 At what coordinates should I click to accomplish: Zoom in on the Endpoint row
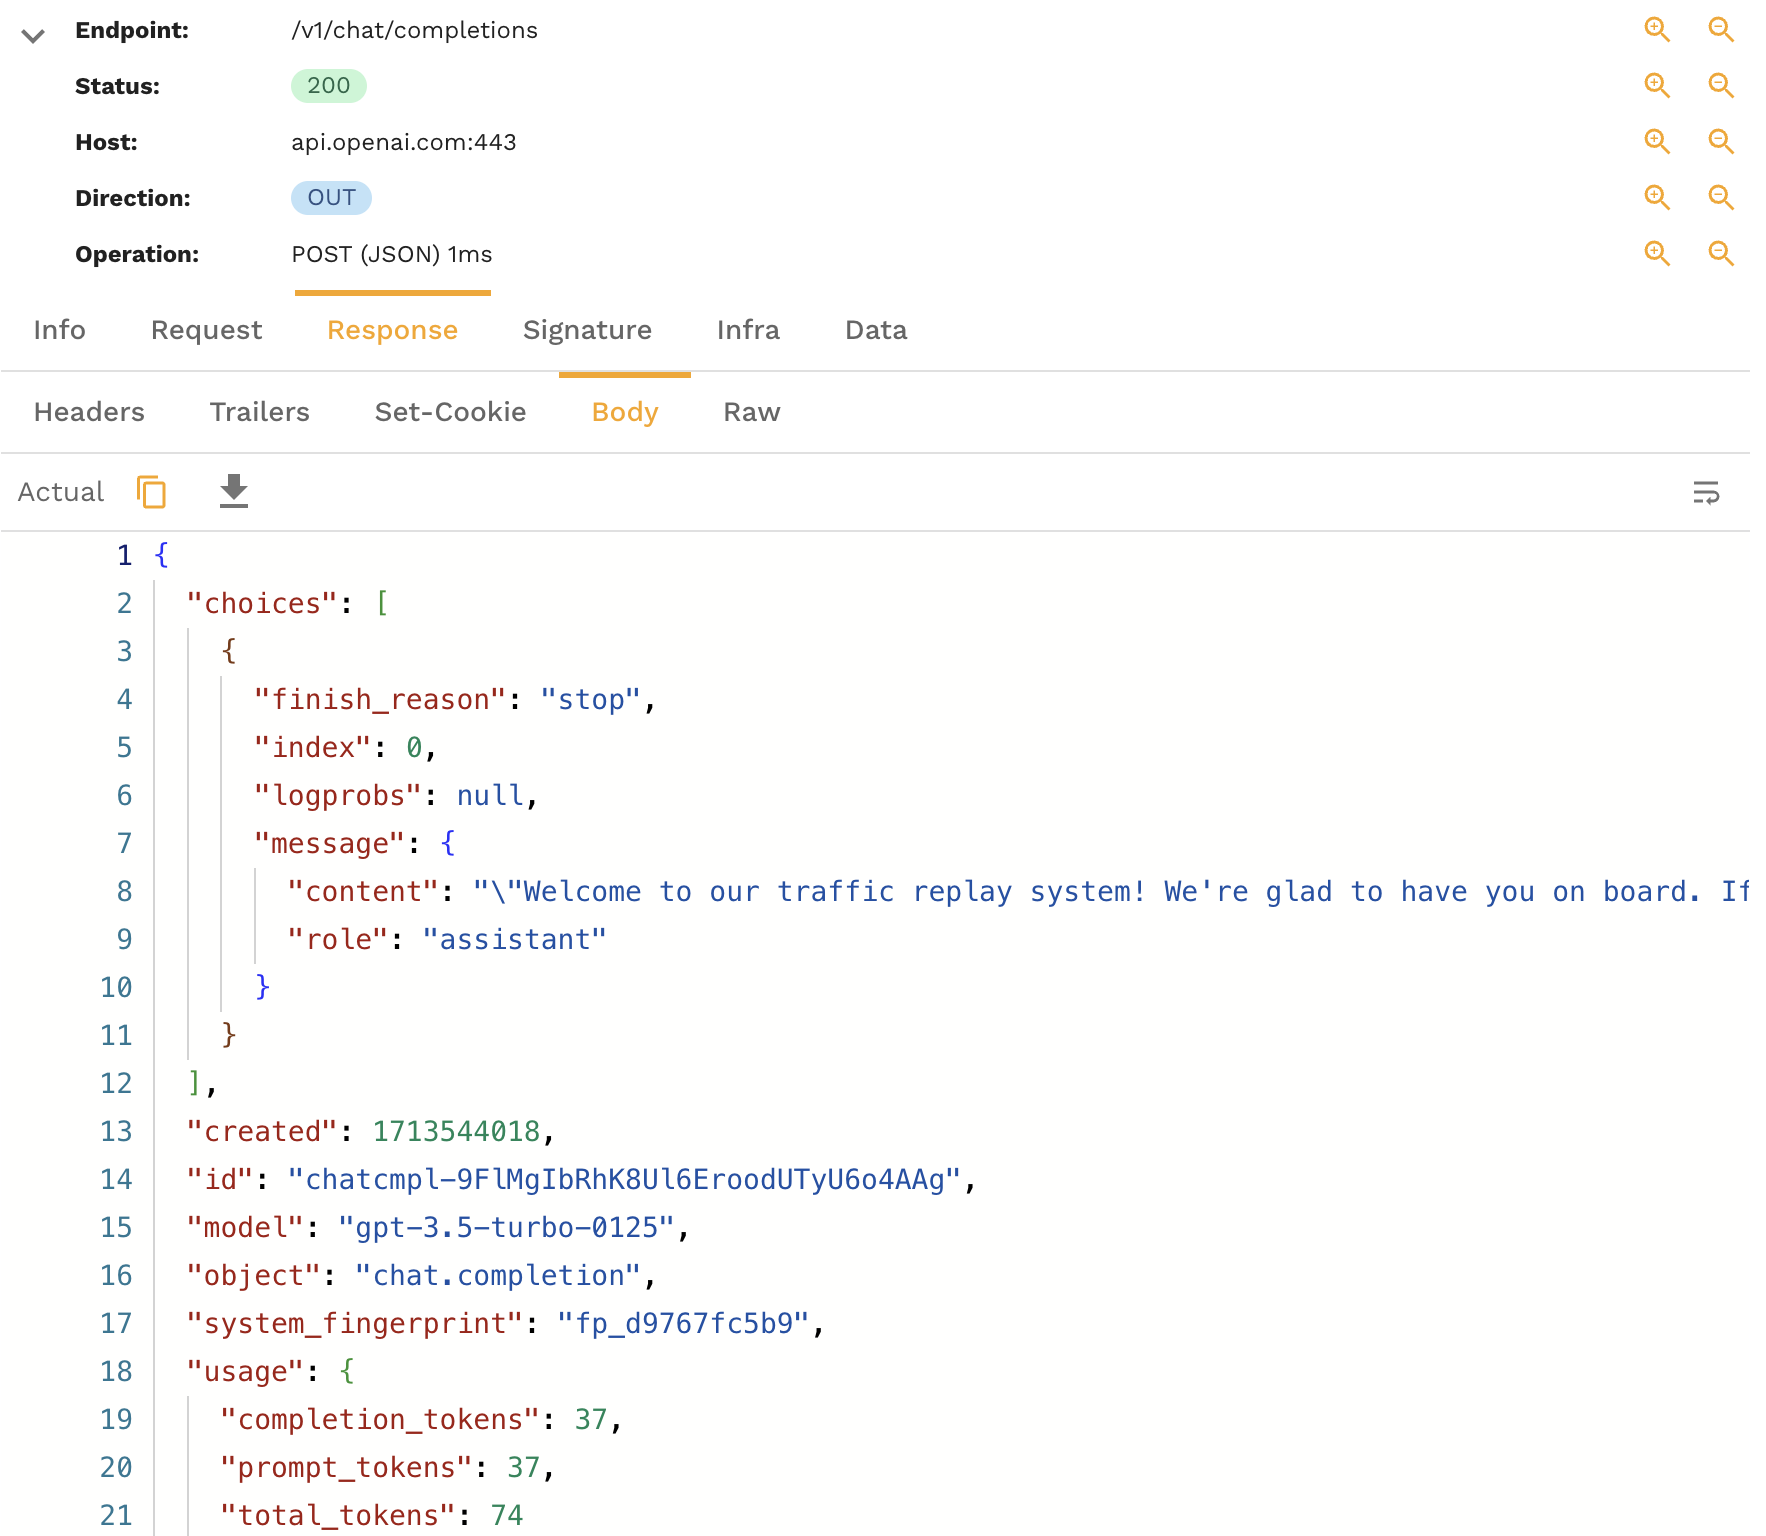tap(1657, 30)
